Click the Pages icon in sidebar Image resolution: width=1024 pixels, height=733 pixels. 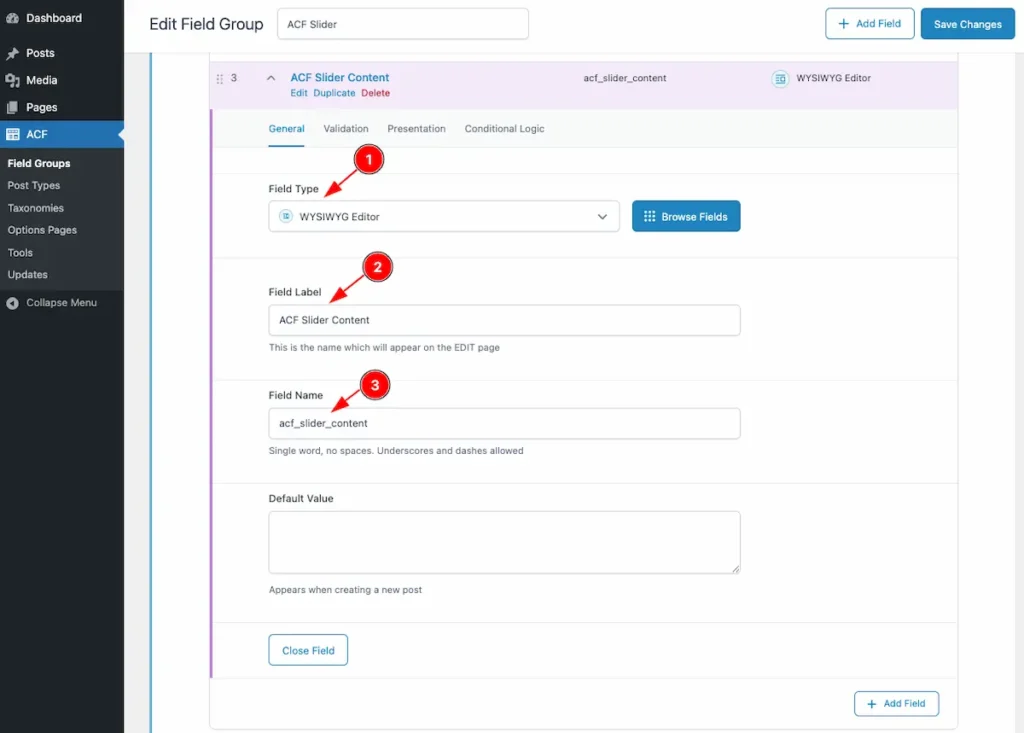(13, 107)
